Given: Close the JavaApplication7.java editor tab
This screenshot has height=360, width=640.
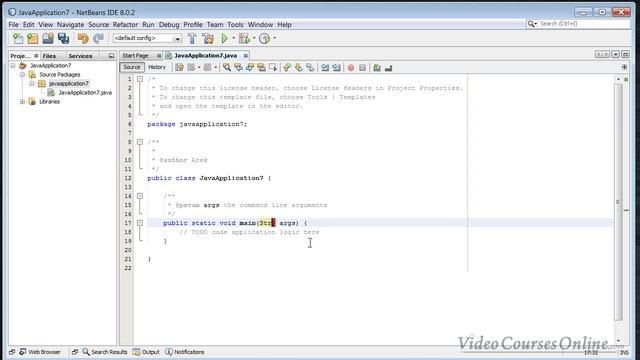Looking at the screenshot, I should tap(245, 56).
